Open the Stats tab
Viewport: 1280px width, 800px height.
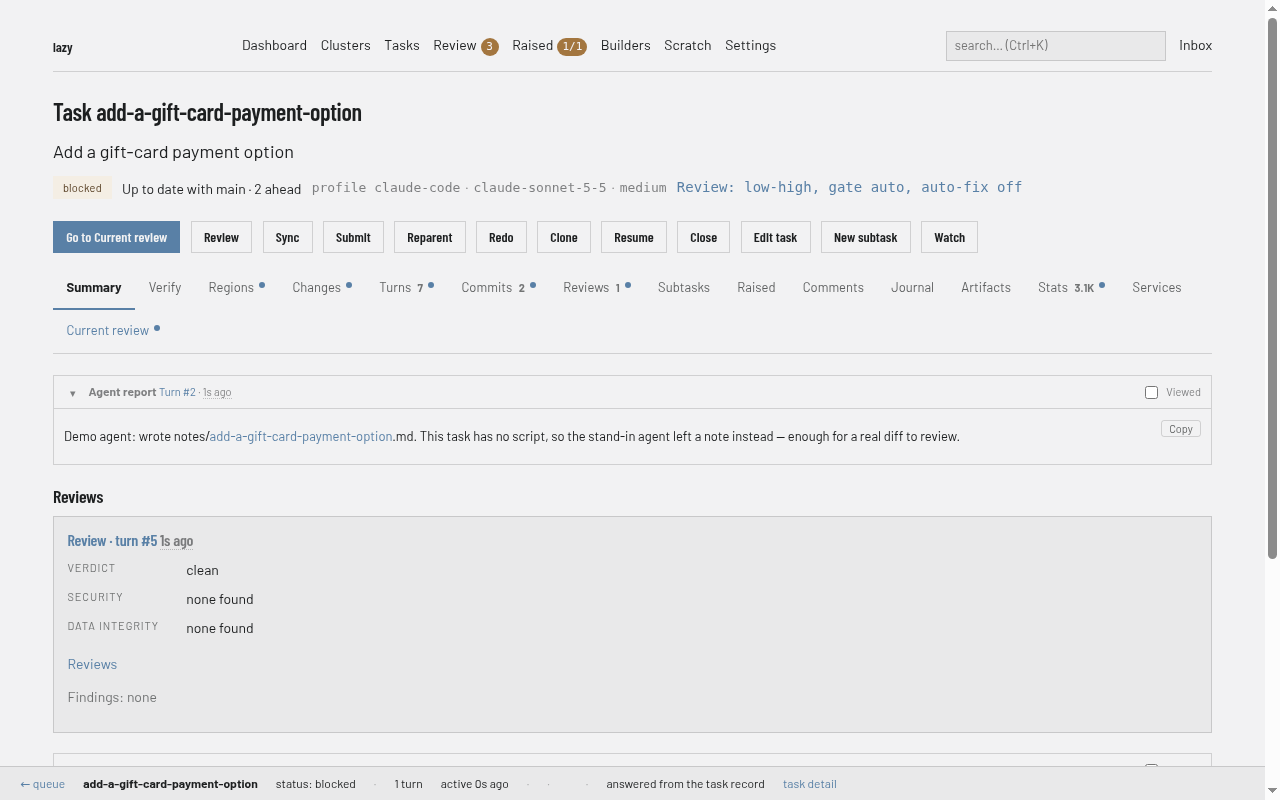tap(1071, 287)
